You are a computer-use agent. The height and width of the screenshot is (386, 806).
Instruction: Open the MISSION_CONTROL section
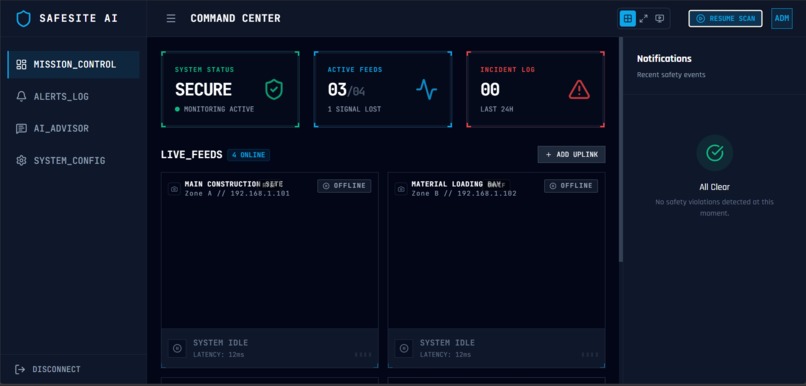(x=74, y=64)
